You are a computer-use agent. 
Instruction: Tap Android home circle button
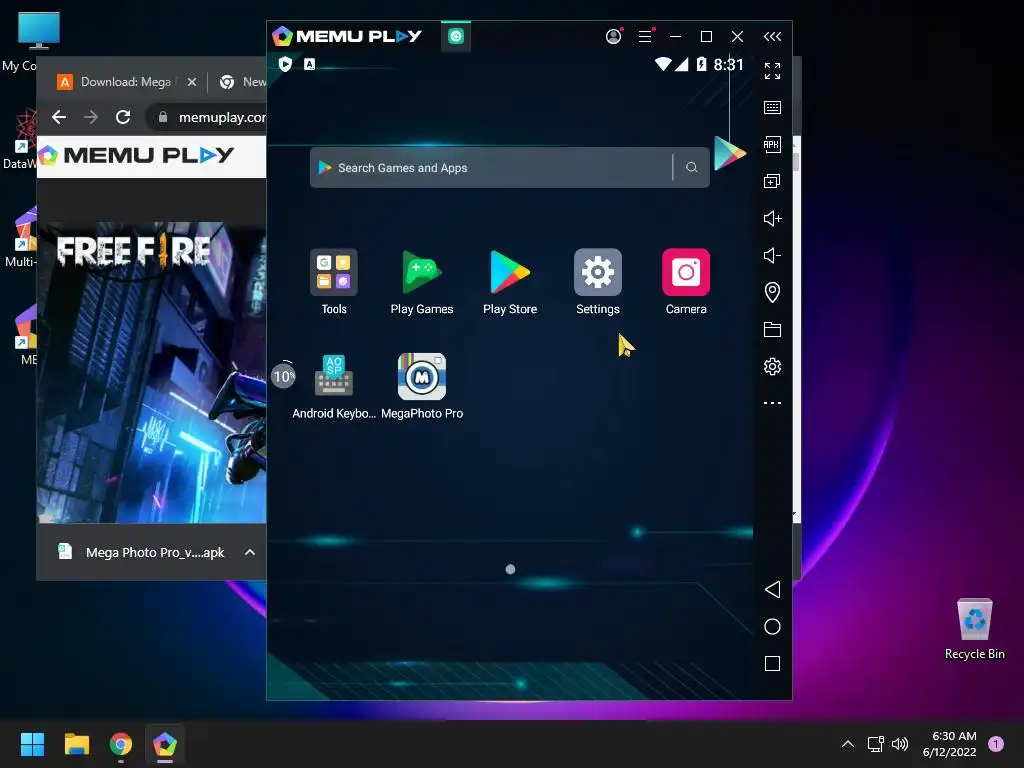pyautogui.click(x=772, y=627)
